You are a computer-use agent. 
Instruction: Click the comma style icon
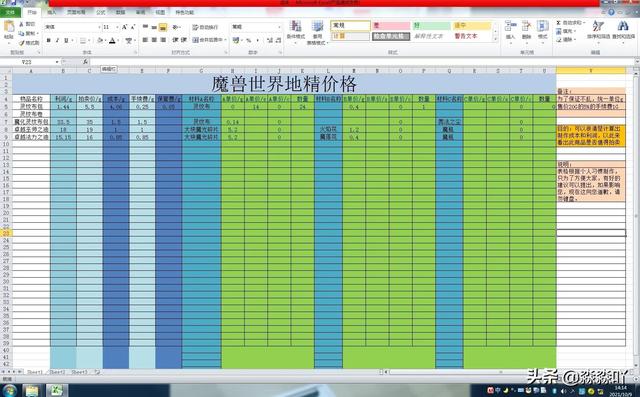[x=258, y=40]
